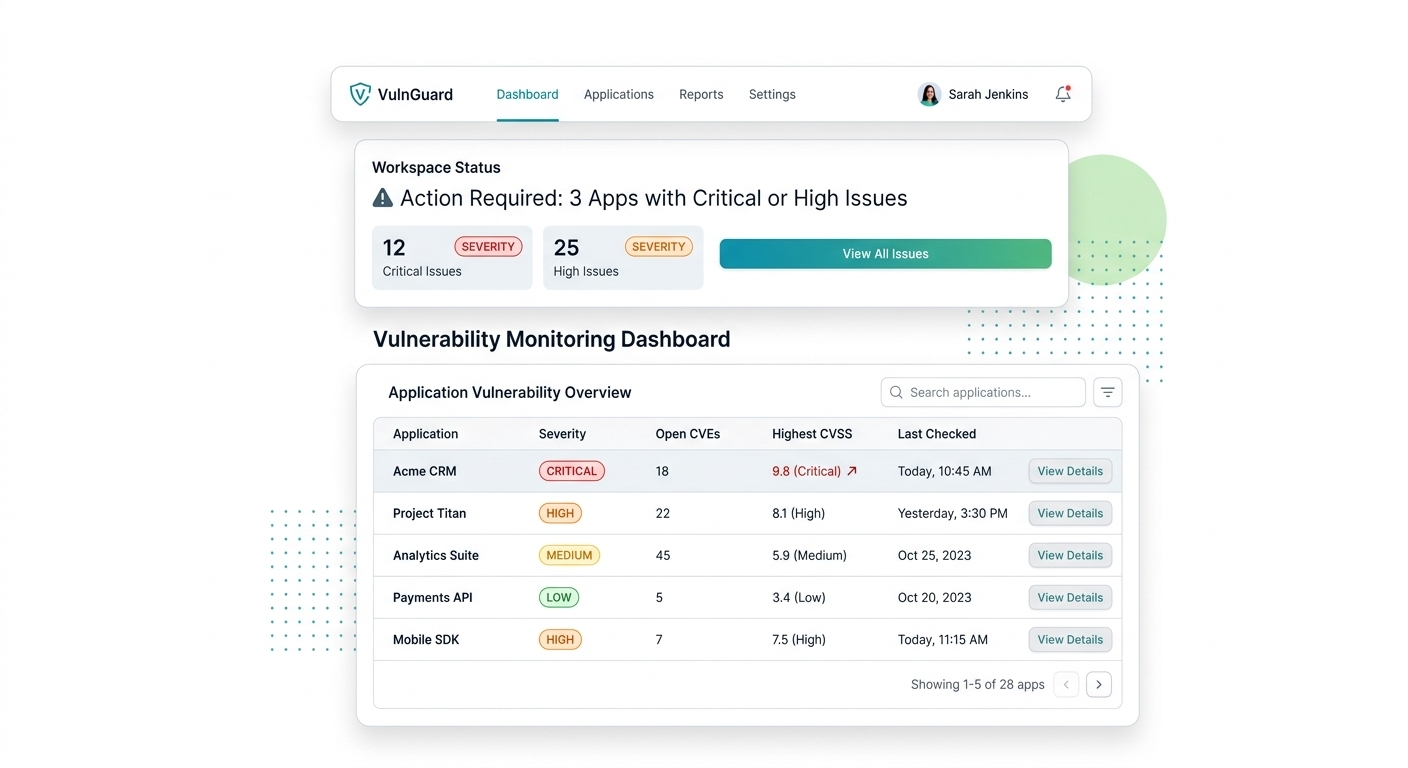Image resolution: width=1408 pixels, height=768 pixels.
Task: Click the Application Vulnerability Overview title
Action: (x=510, y=392)
